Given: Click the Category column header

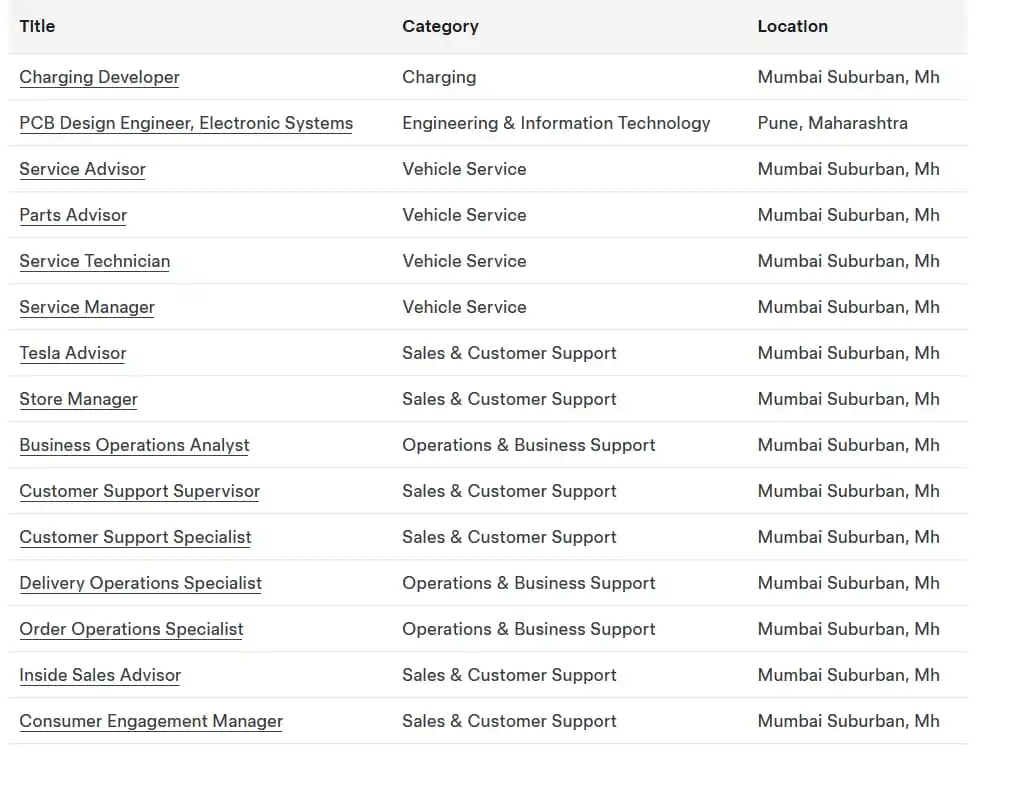Looking at the screenshot, I should click(440, 26).
